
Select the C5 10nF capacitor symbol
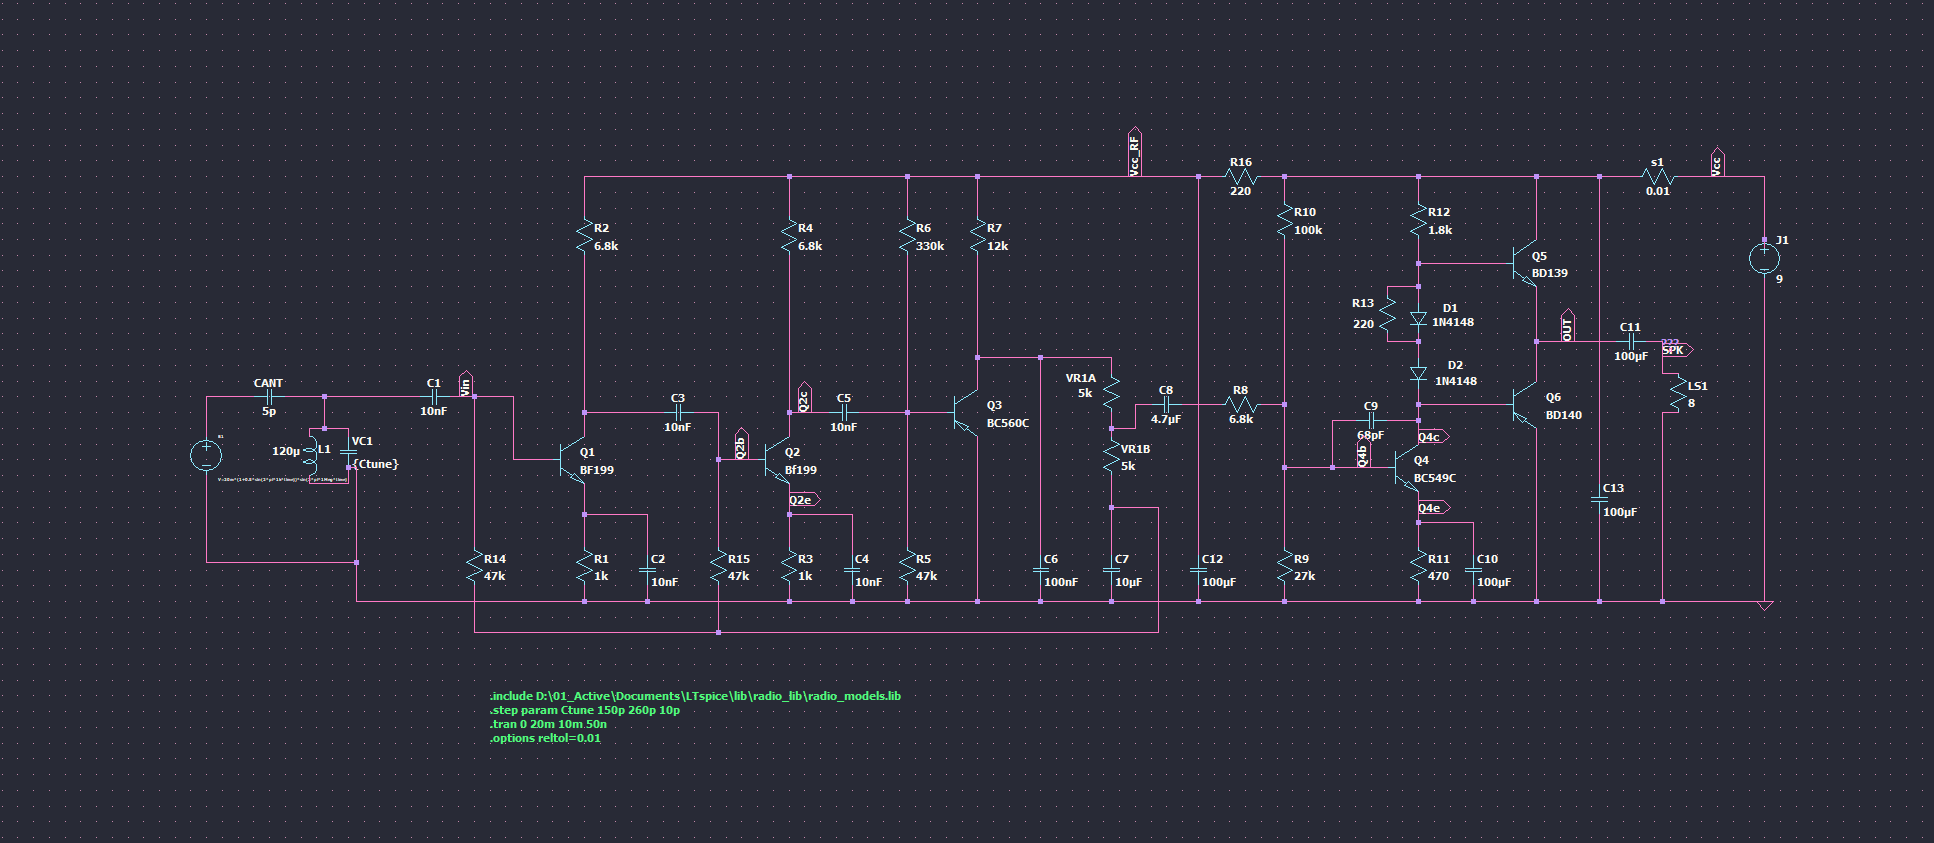pyautogui.click(x=844, y=412)
